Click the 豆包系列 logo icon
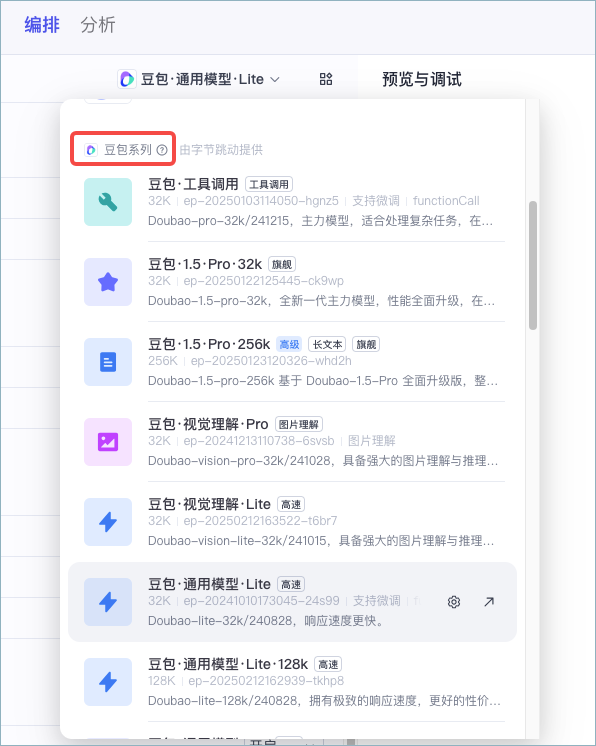The image size is (596, 746). pyautogui.click(x=91, y=150)
